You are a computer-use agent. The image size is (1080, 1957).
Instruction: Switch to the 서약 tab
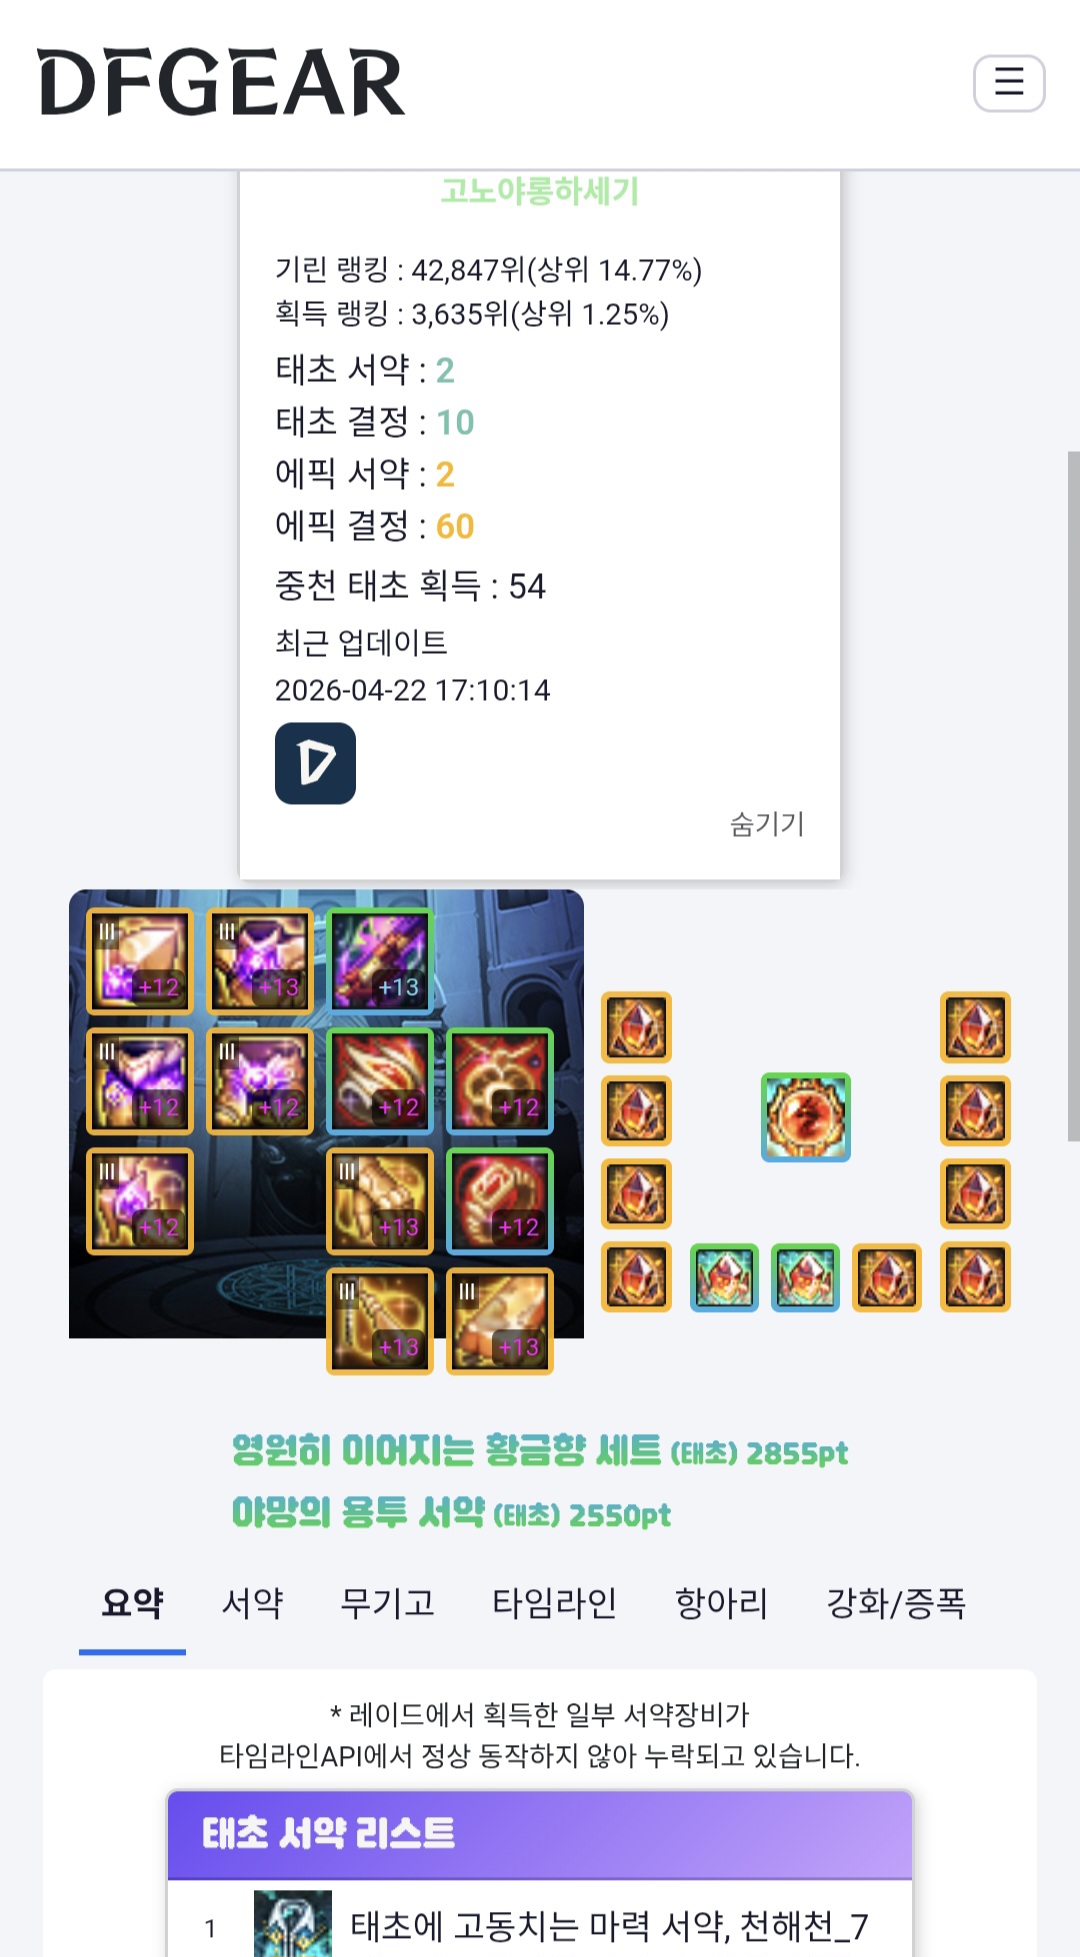click(x=252, y=1603)
